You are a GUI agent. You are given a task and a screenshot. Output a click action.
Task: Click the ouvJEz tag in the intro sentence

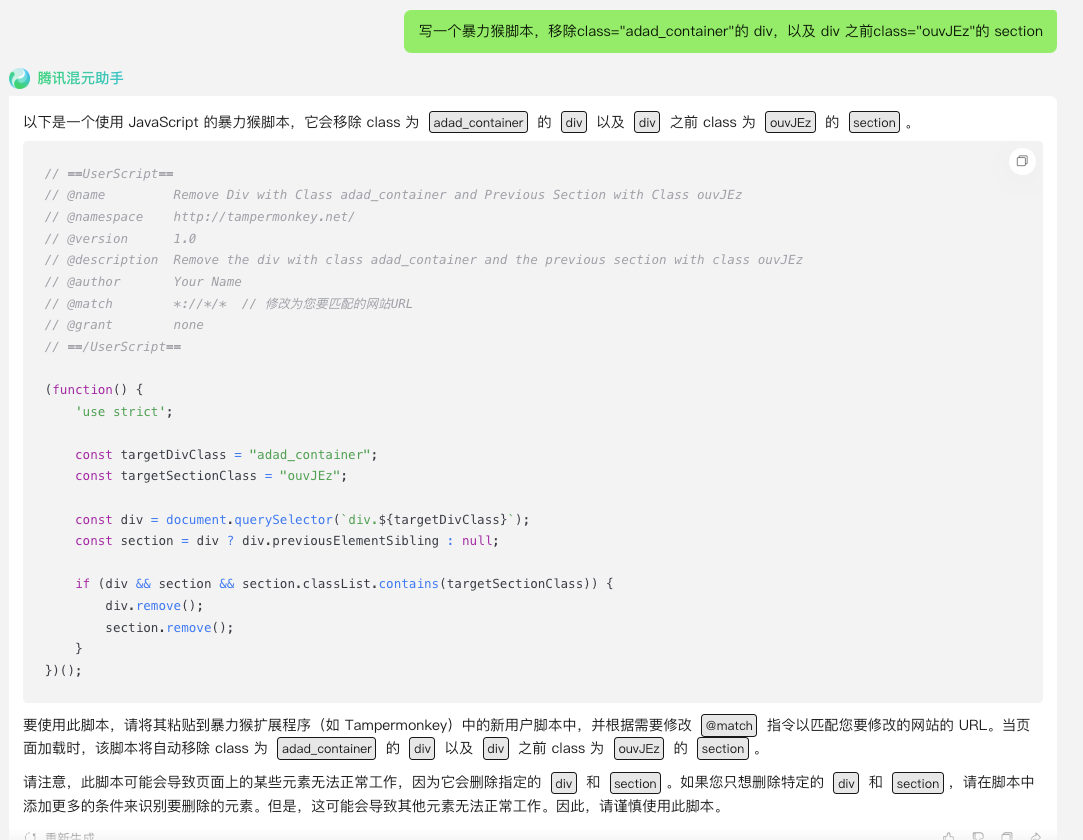pyautogui.click(x=790, y=122)
